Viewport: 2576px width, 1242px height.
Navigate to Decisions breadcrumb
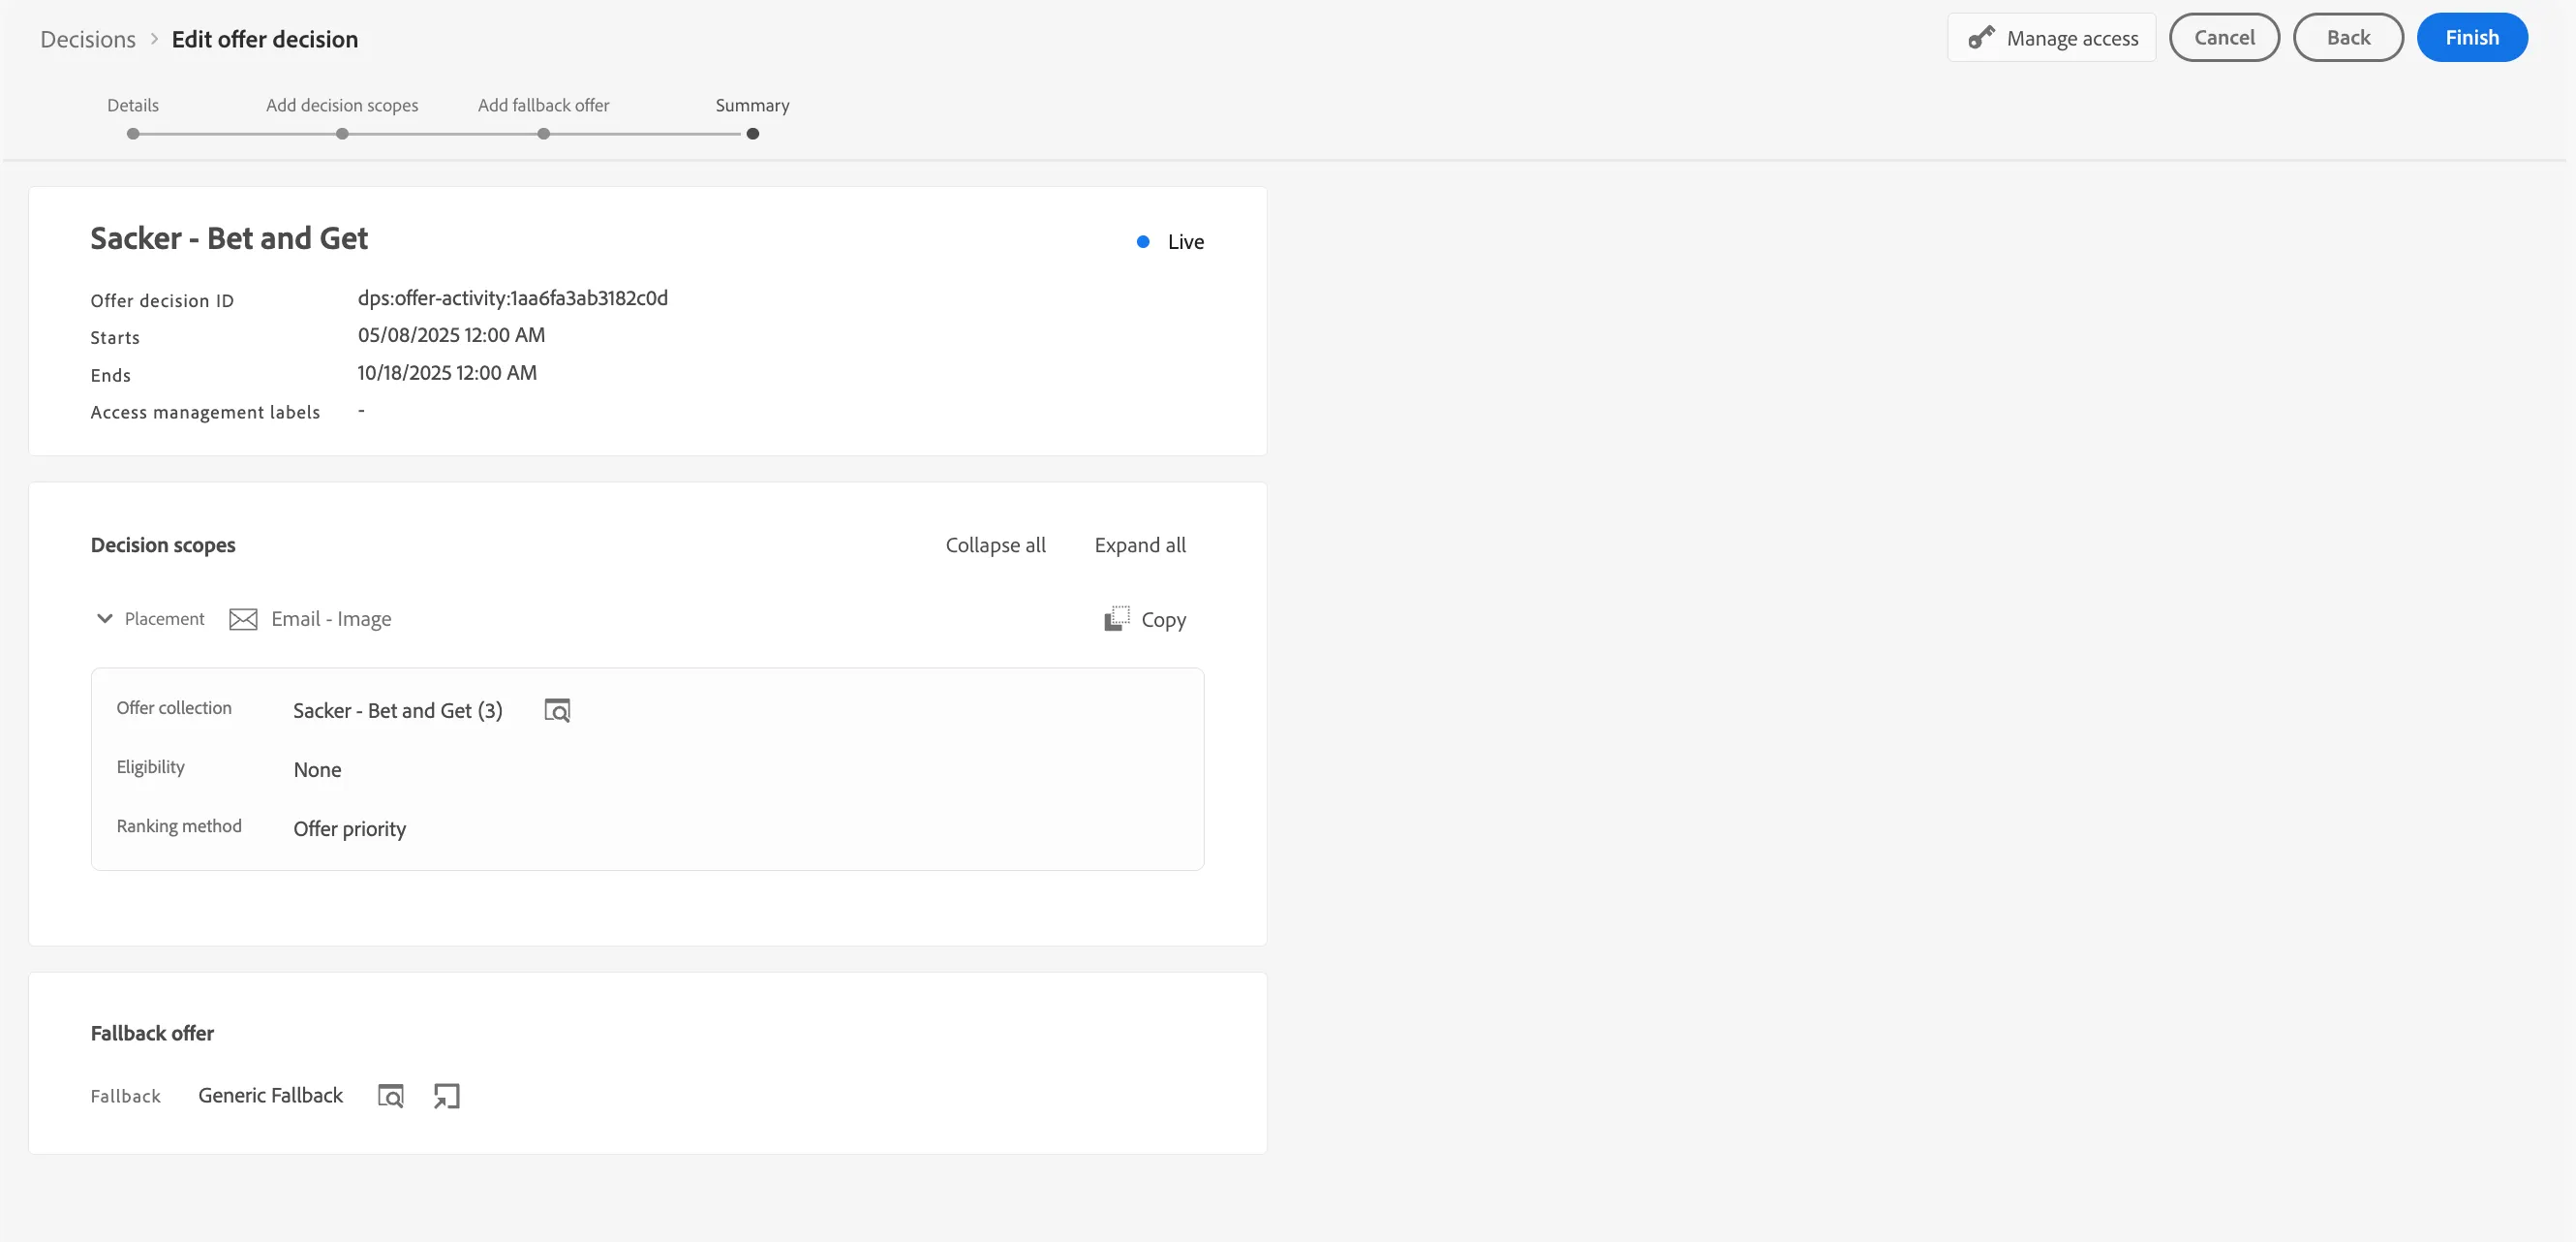point(88,39)
